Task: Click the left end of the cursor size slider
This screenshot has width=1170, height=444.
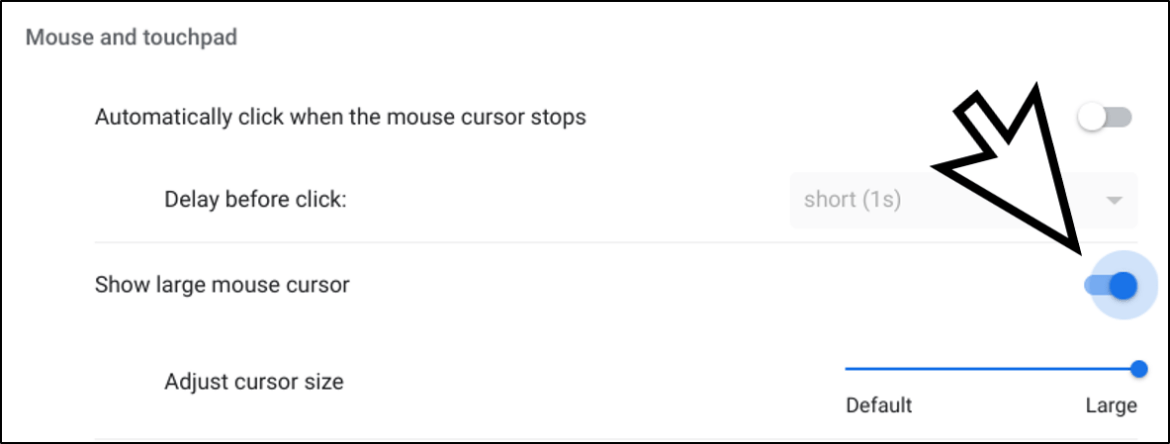Action: click(x=848, y=369)
